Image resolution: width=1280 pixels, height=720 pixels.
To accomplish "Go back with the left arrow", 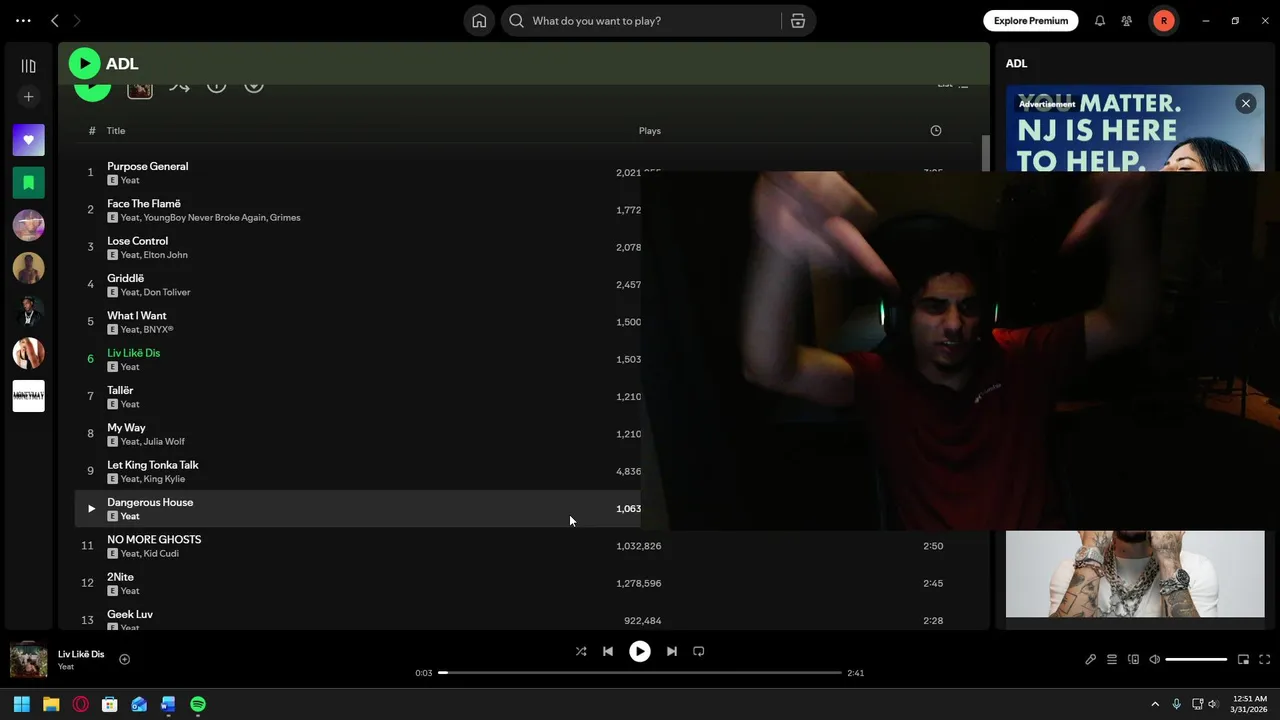I will coord(55,21).
